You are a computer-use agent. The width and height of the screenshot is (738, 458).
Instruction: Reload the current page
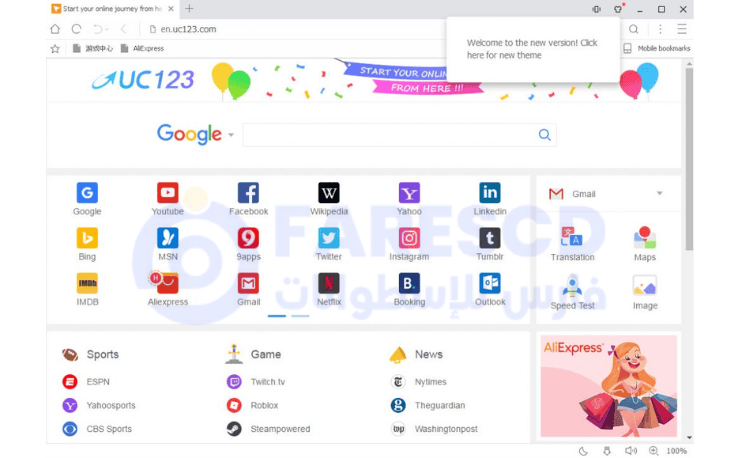click(x=76, y=29)
